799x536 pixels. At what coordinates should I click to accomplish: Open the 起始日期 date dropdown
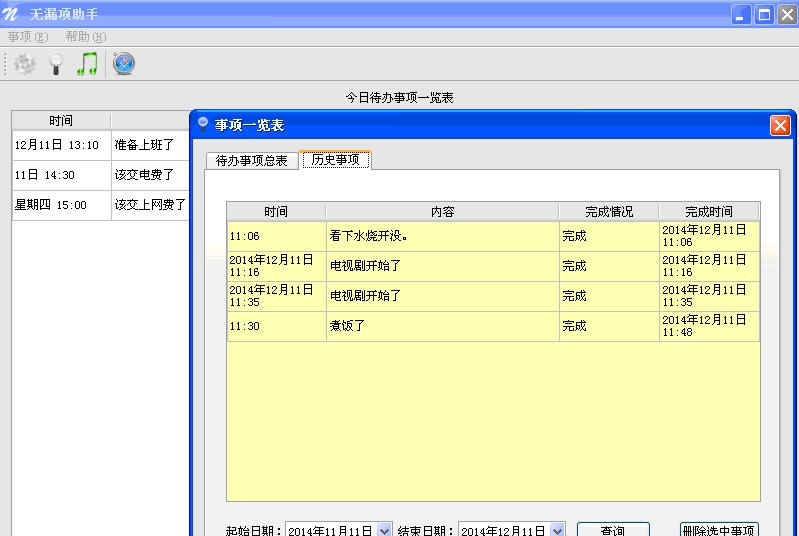coord(384,530)
